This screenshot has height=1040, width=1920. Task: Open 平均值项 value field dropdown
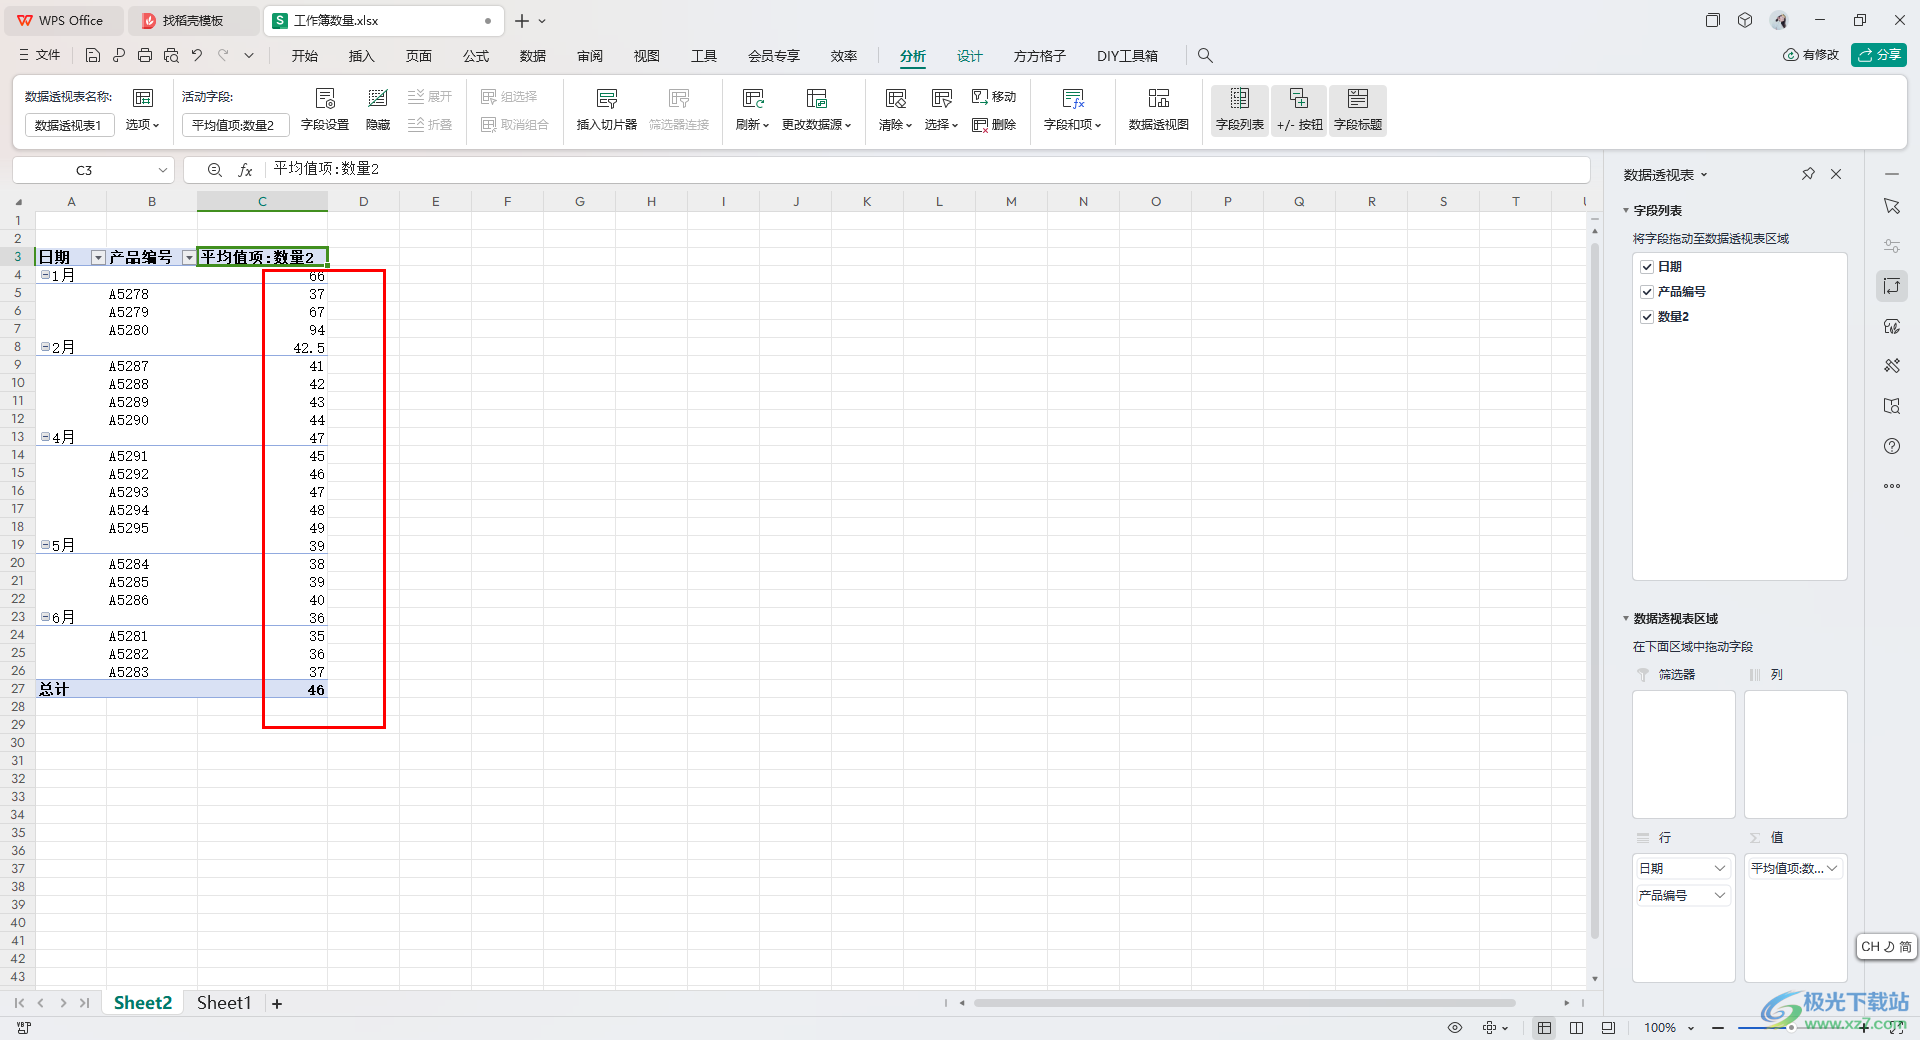pos(1832,869)
